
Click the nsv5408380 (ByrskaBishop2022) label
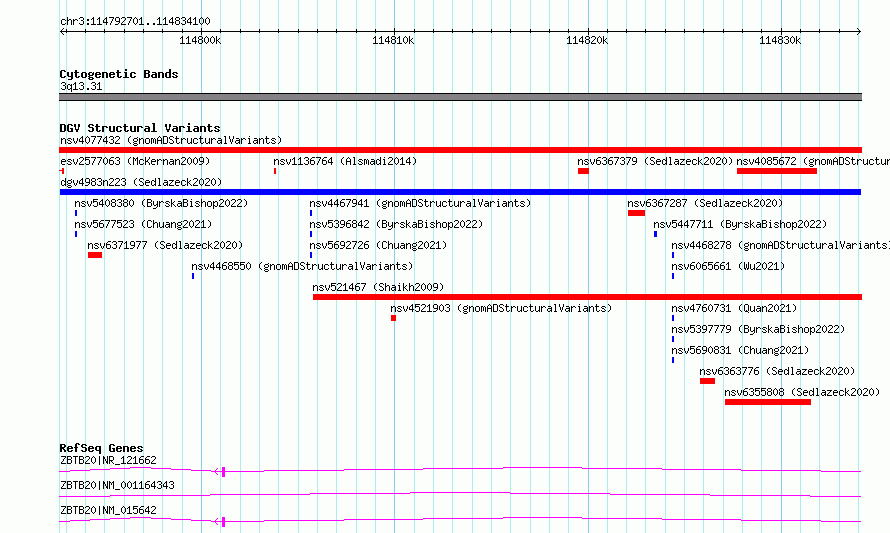click(x=161, y=203)
